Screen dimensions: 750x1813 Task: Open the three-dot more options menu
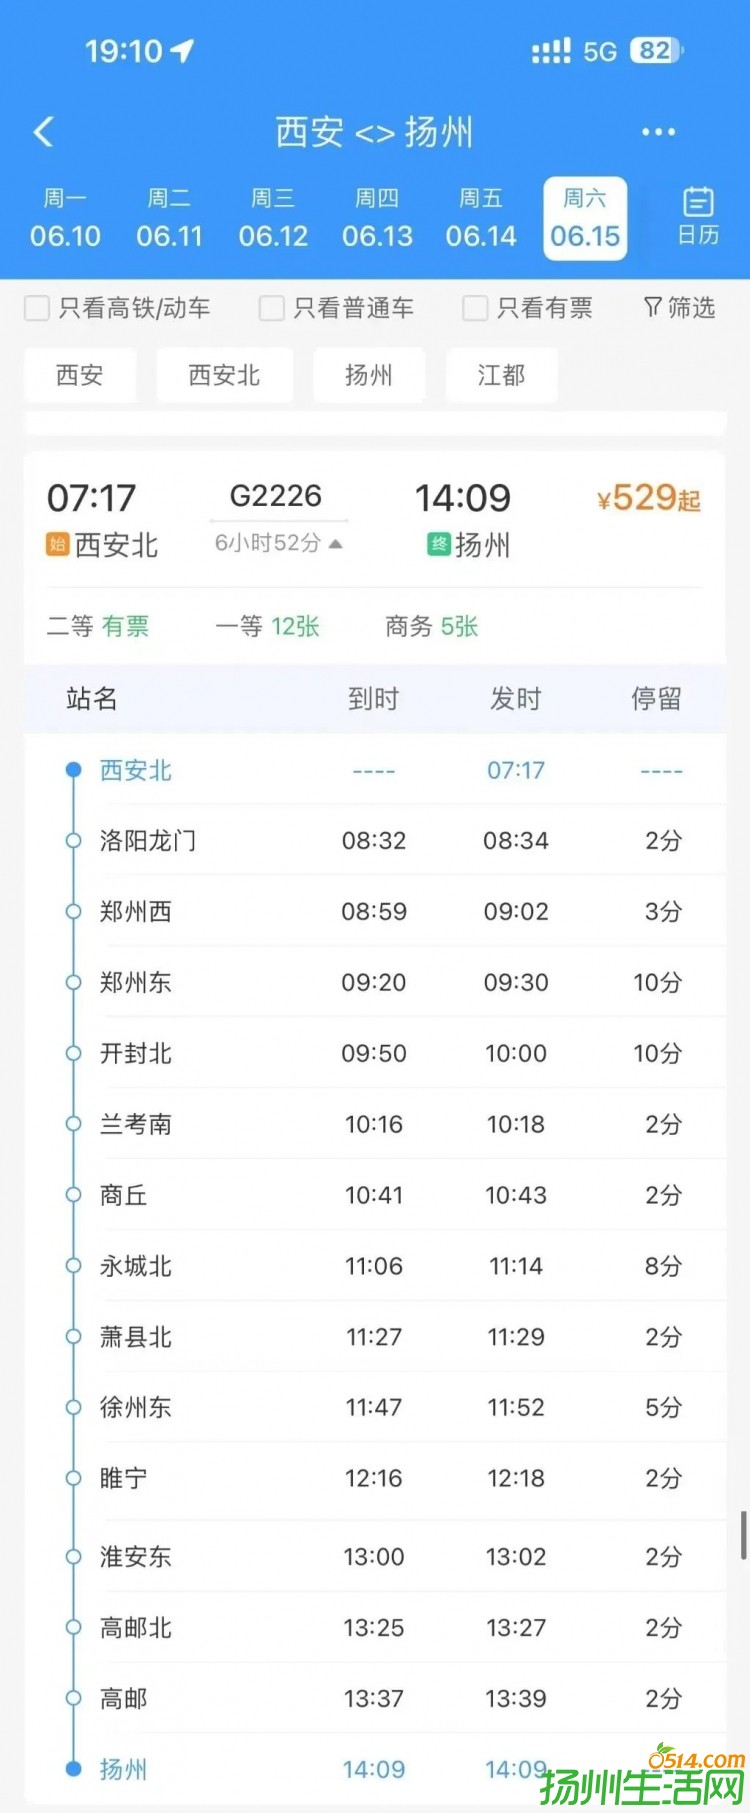point(658,132)
